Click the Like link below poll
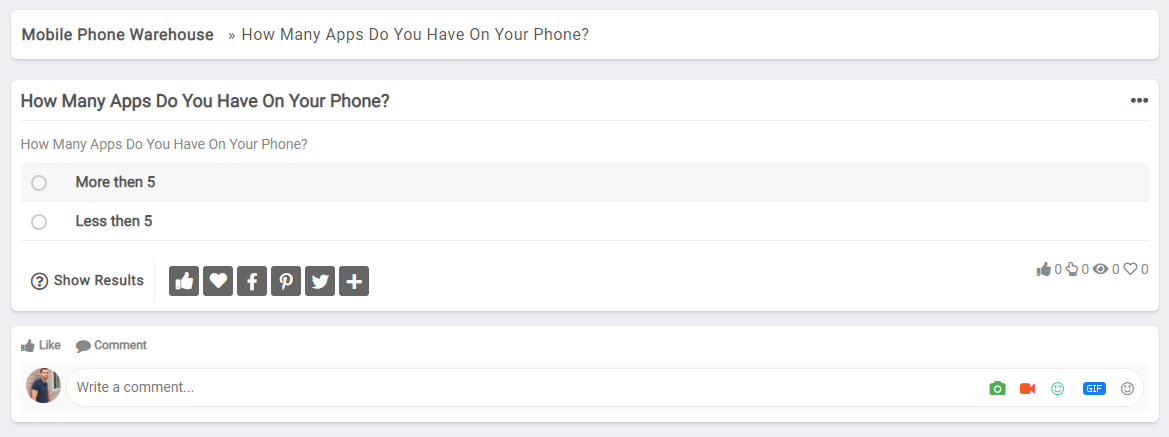The height and width of the screenshot is (437, 1169). pyautogui.click(x=41, y=345)
